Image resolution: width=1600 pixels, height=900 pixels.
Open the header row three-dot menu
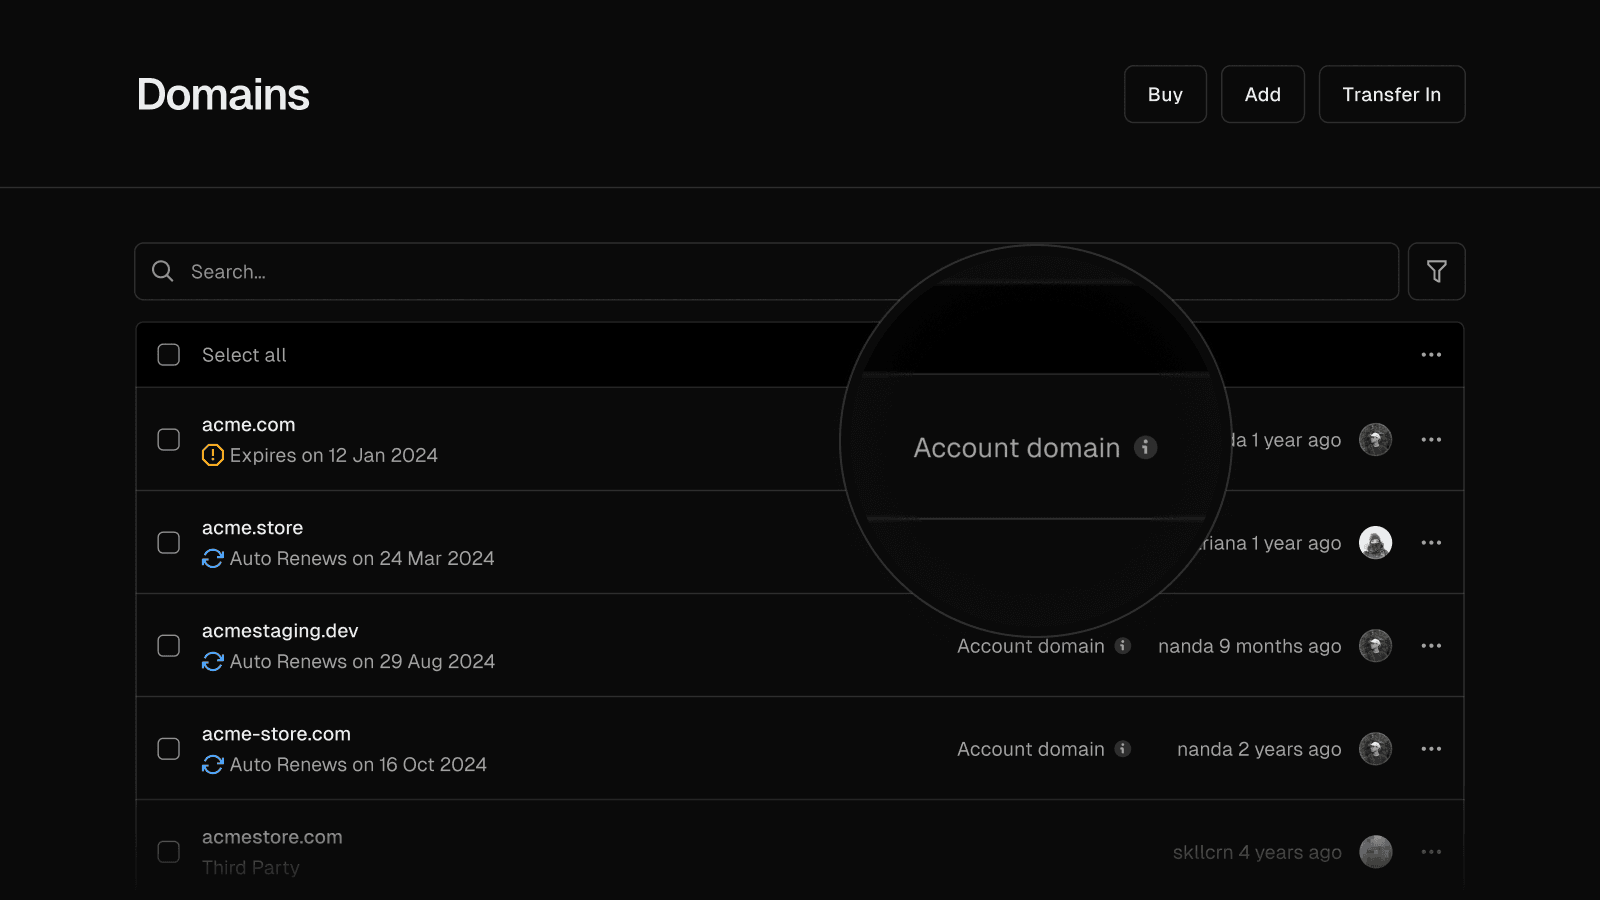[1431, 355]
